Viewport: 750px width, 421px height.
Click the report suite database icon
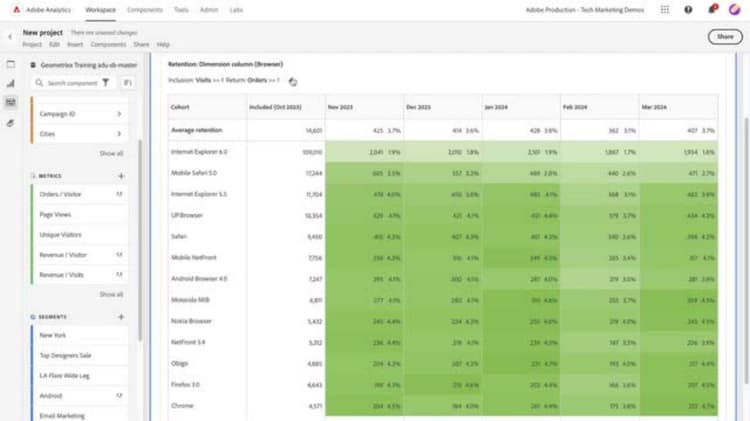pyautogui.click(x=33, y=65)
